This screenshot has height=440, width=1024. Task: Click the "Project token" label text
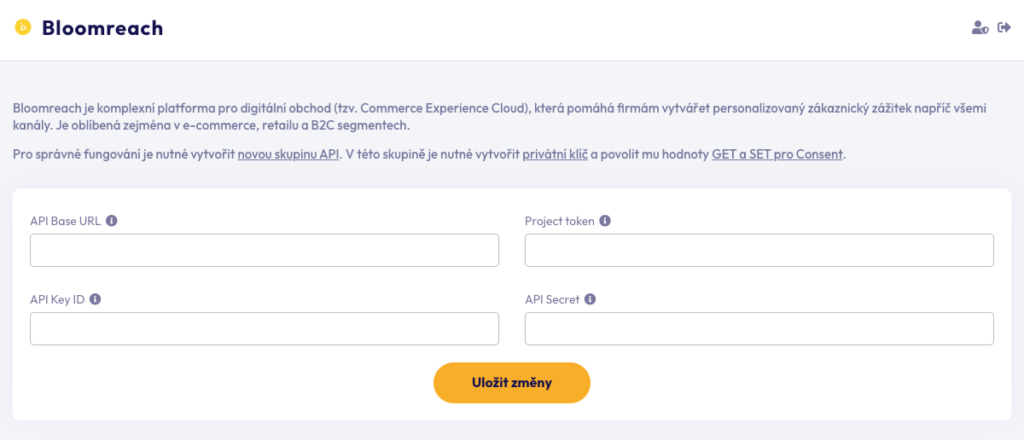tap(560, 221)
